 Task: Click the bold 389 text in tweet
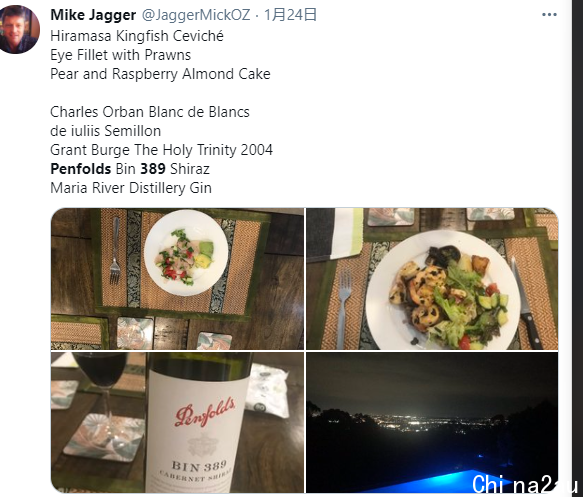pos(153,169)
